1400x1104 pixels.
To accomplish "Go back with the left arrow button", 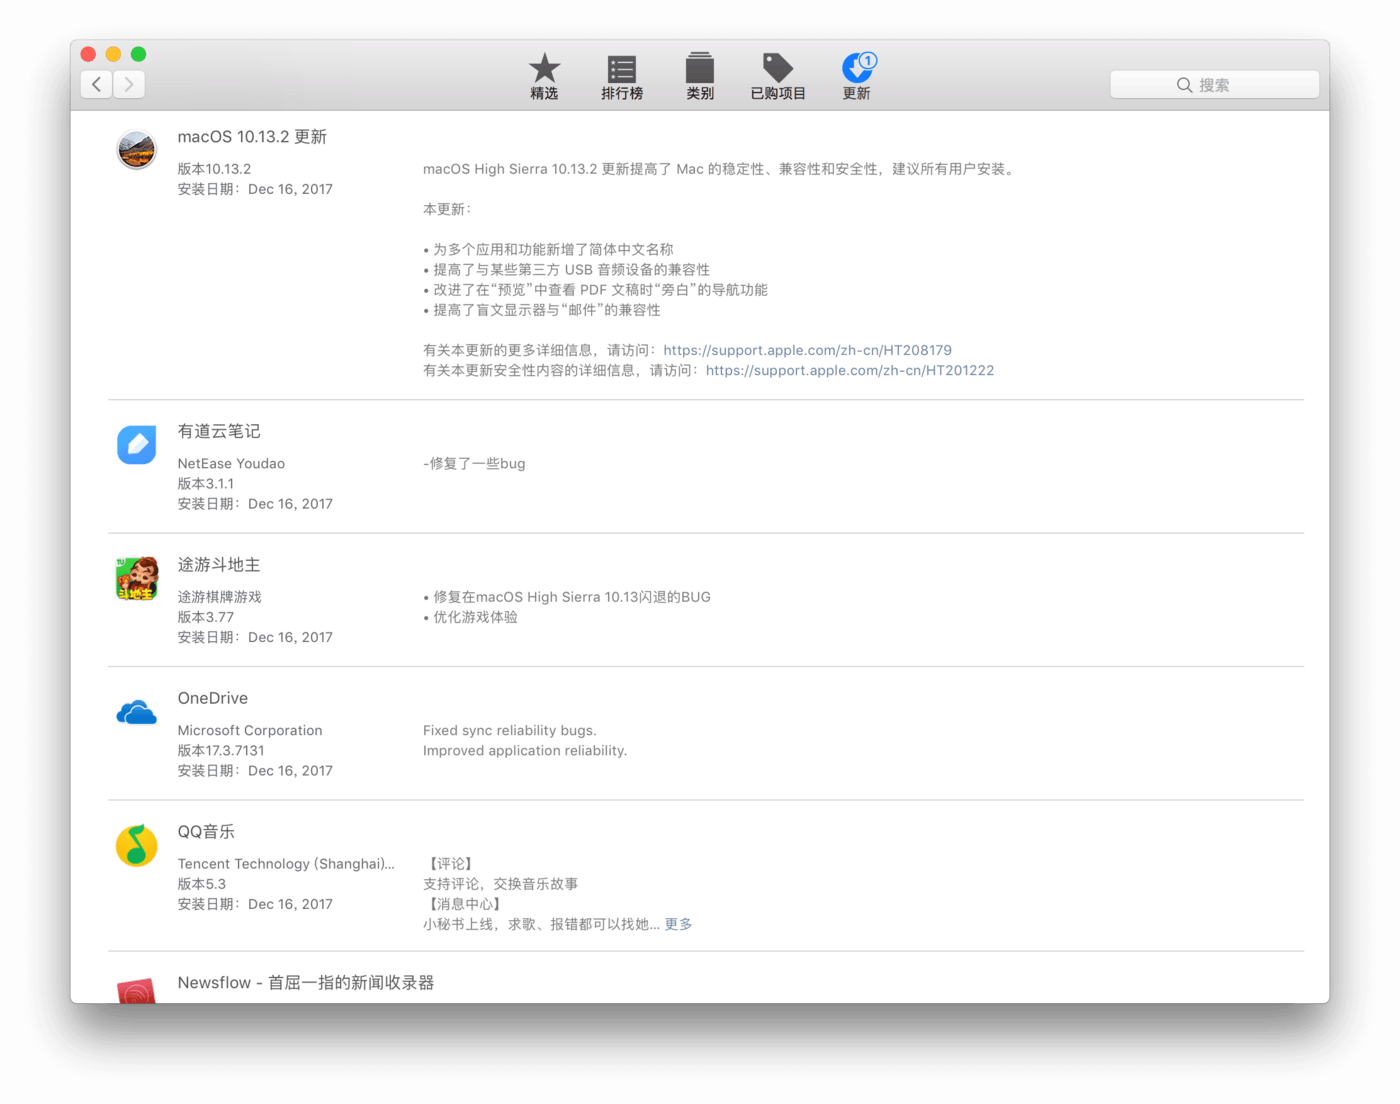I will point(96,84).
